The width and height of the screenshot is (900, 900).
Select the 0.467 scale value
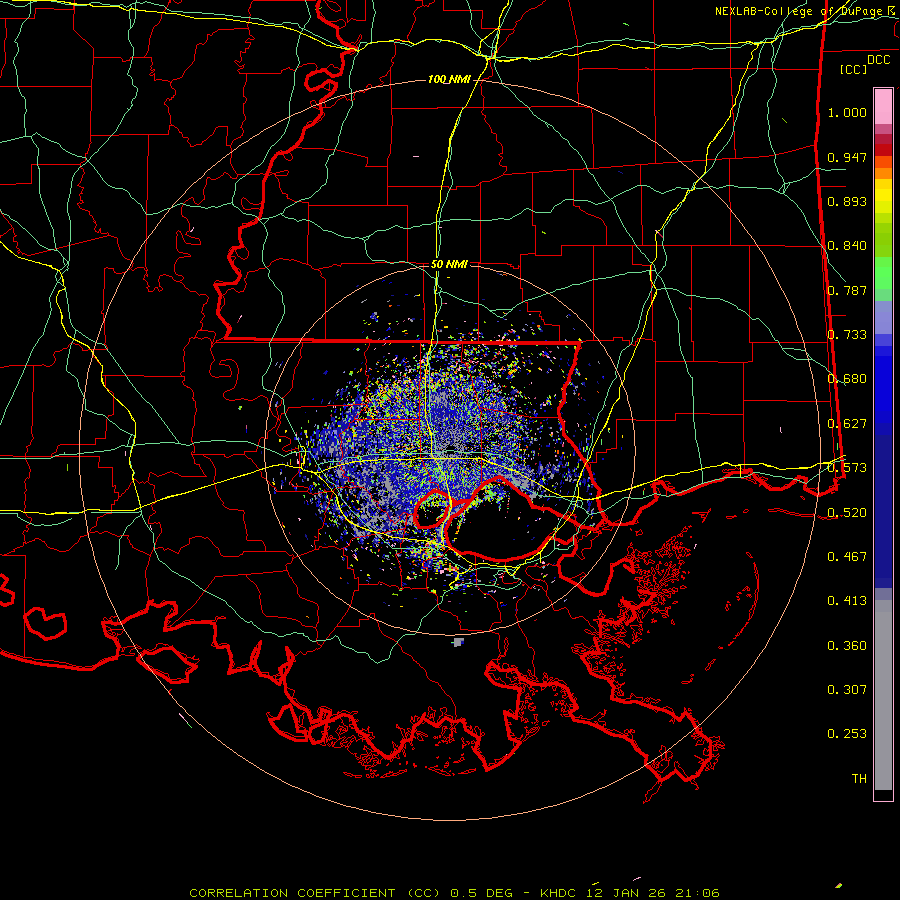click(847, 557)
